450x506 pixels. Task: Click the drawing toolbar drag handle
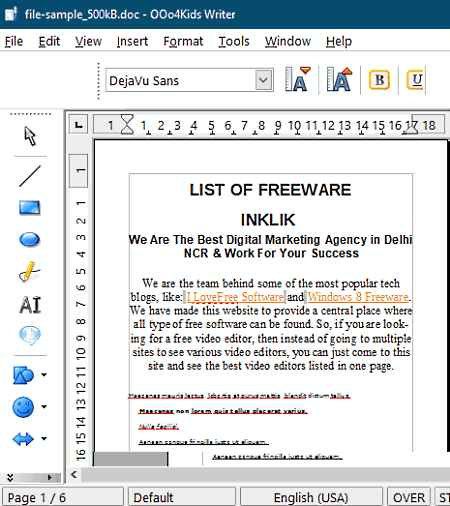30,114
